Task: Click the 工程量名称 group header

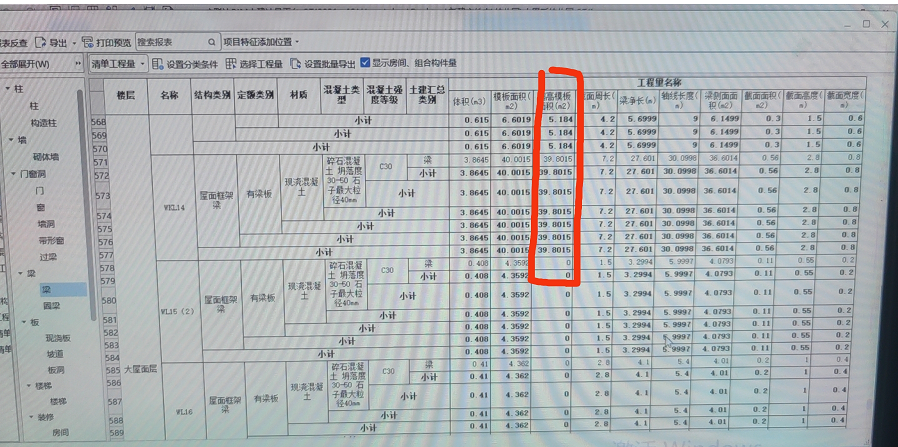Action: [x=659, y=83]
